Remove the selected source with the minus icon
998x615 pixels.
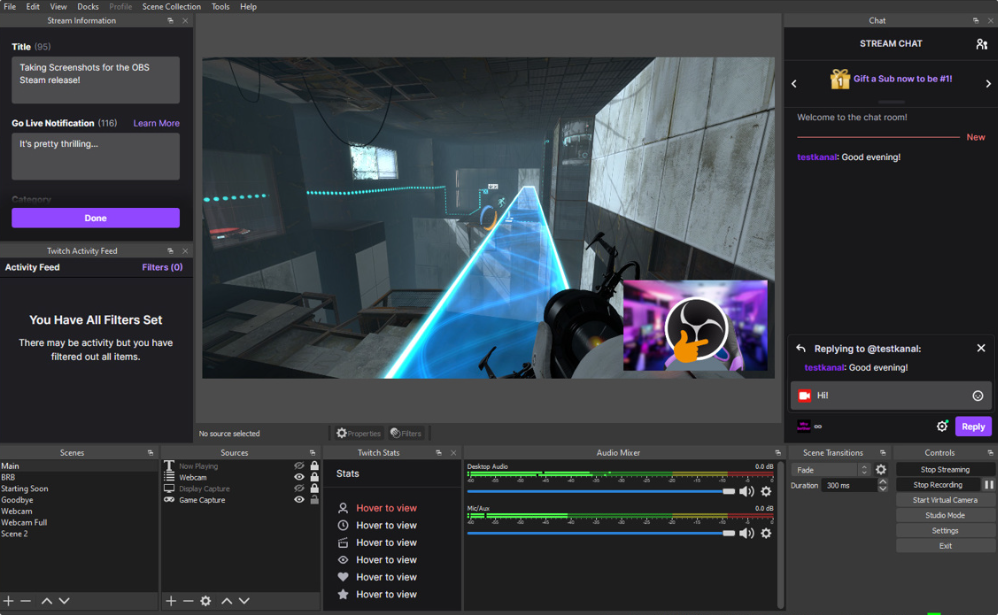[x=188, y=600]
